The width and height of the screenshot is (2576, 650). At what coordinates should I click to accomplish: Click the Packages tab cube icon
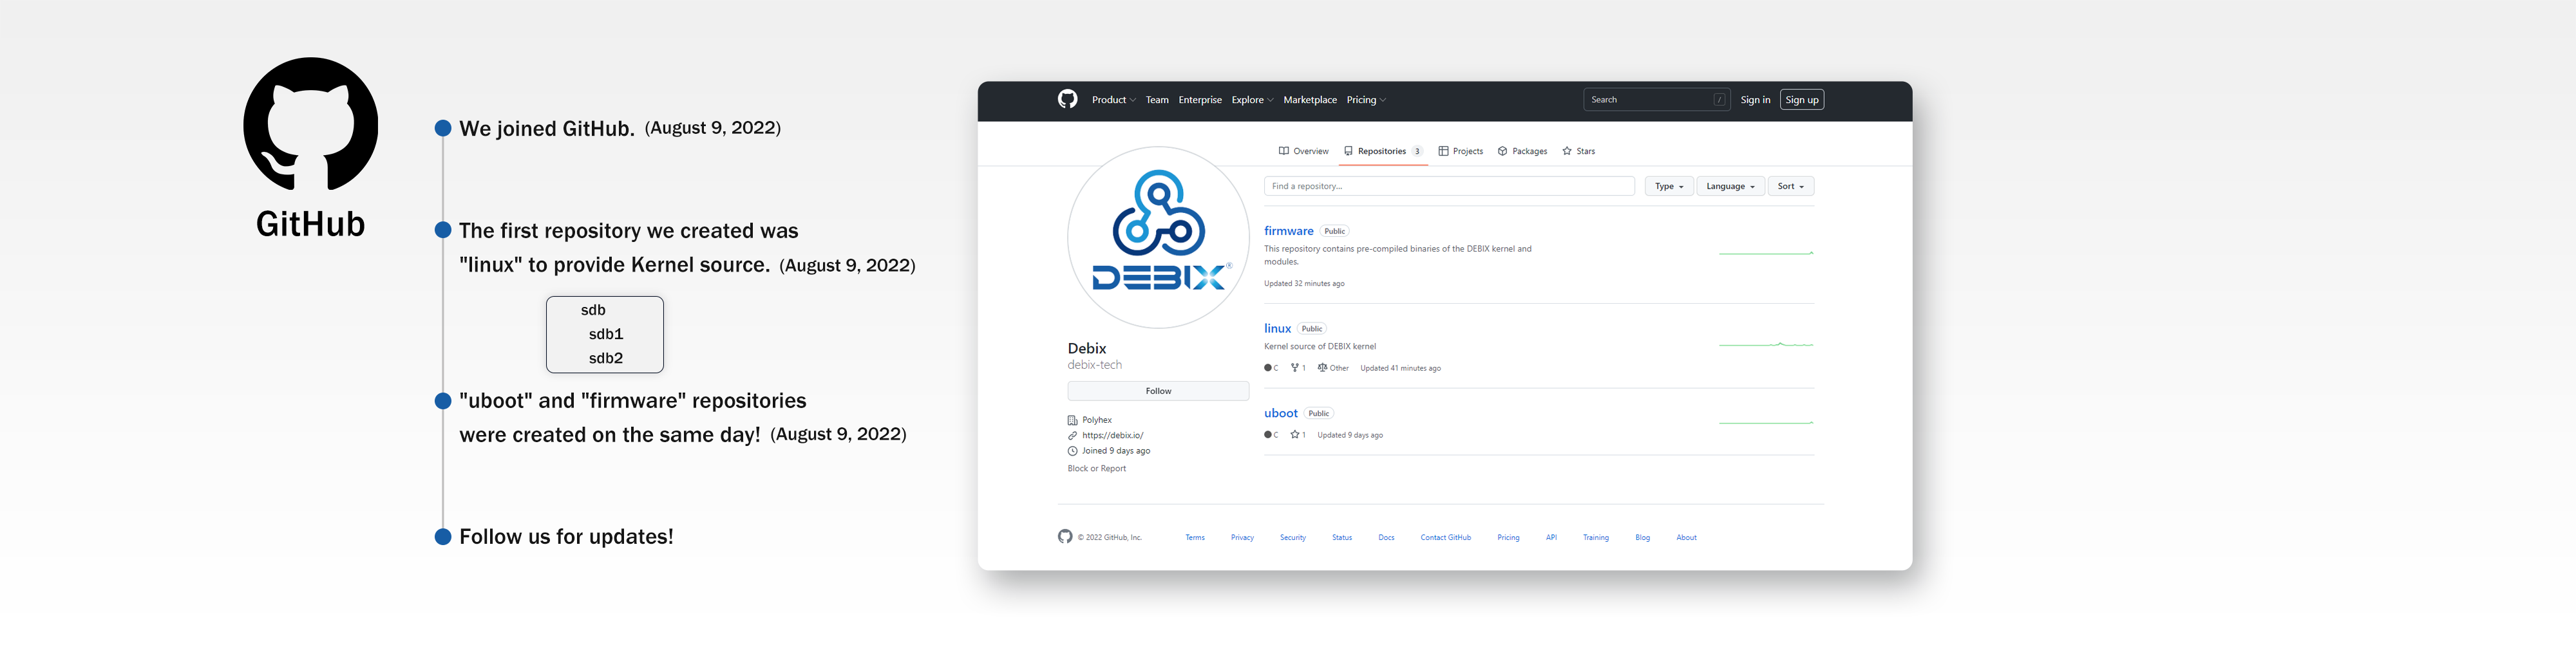tap(1502, 151)
